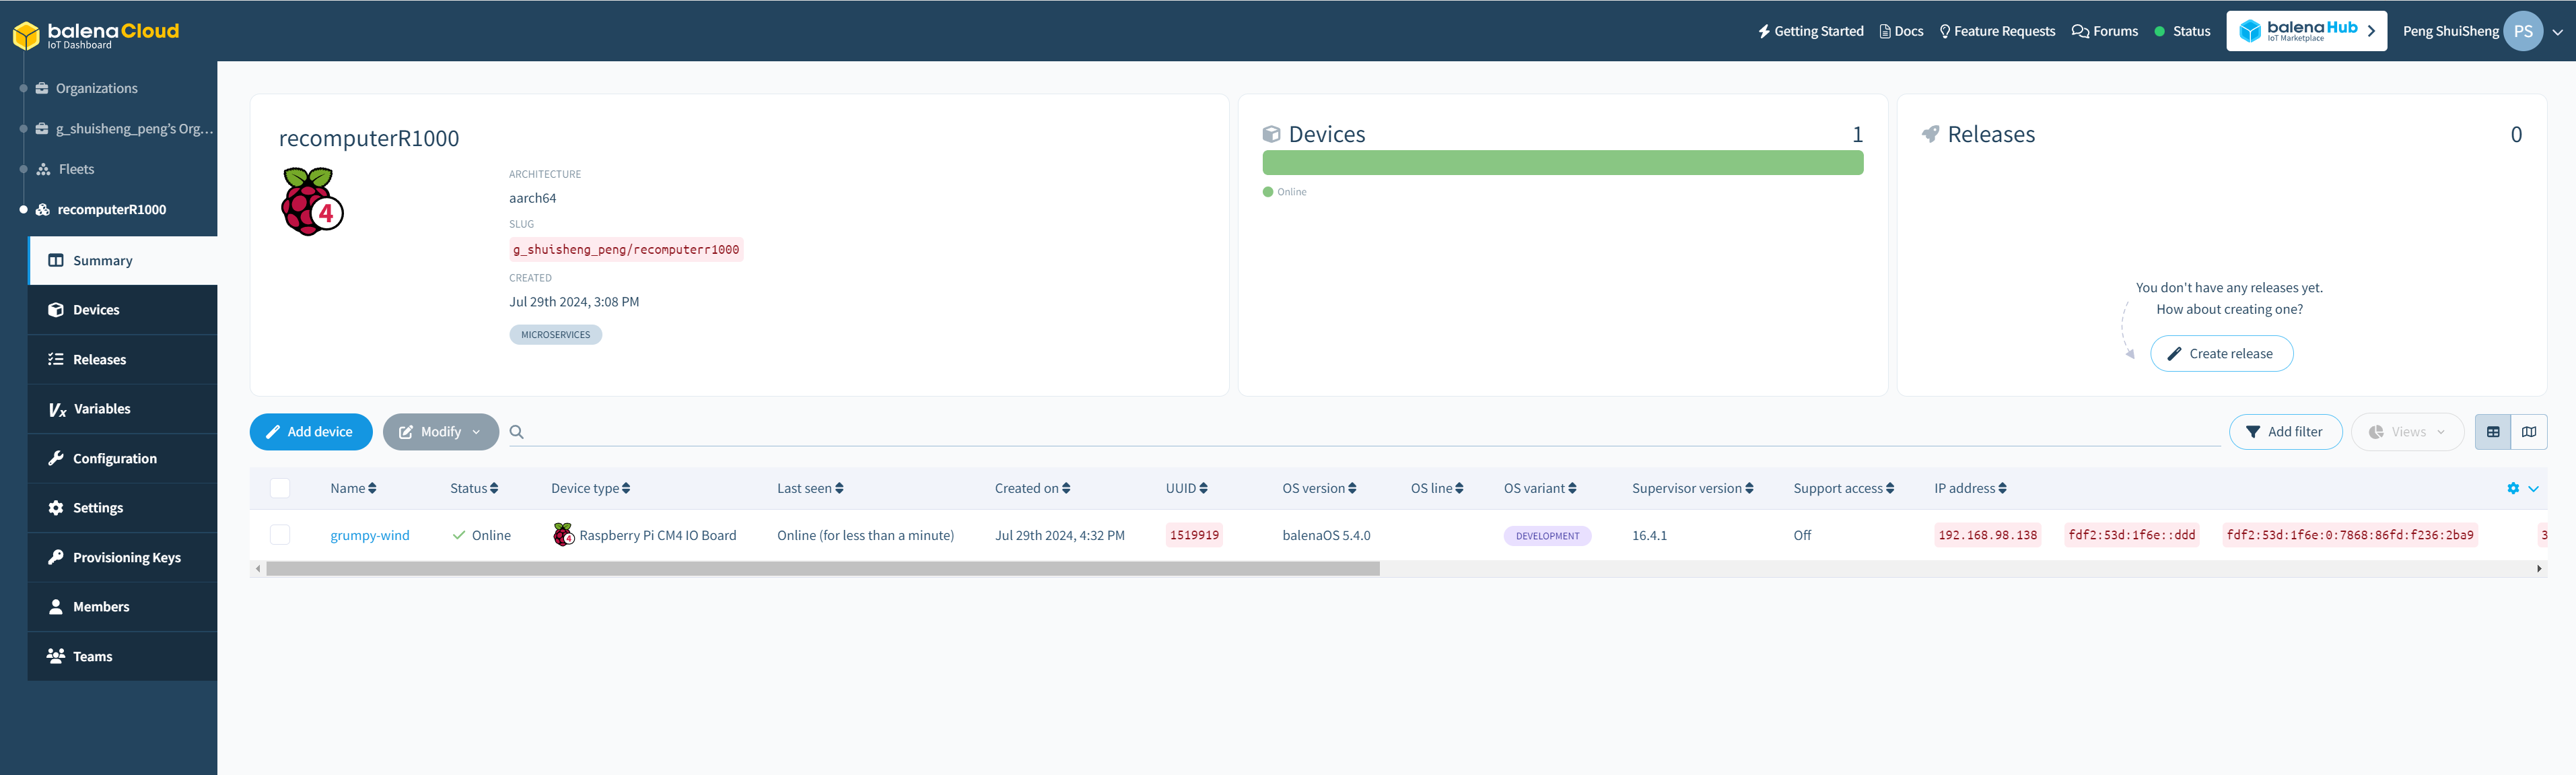Viewport: 2576px width, 775px height.
Task: Sort by UUID column
Action: click(x=1186, y=489)
